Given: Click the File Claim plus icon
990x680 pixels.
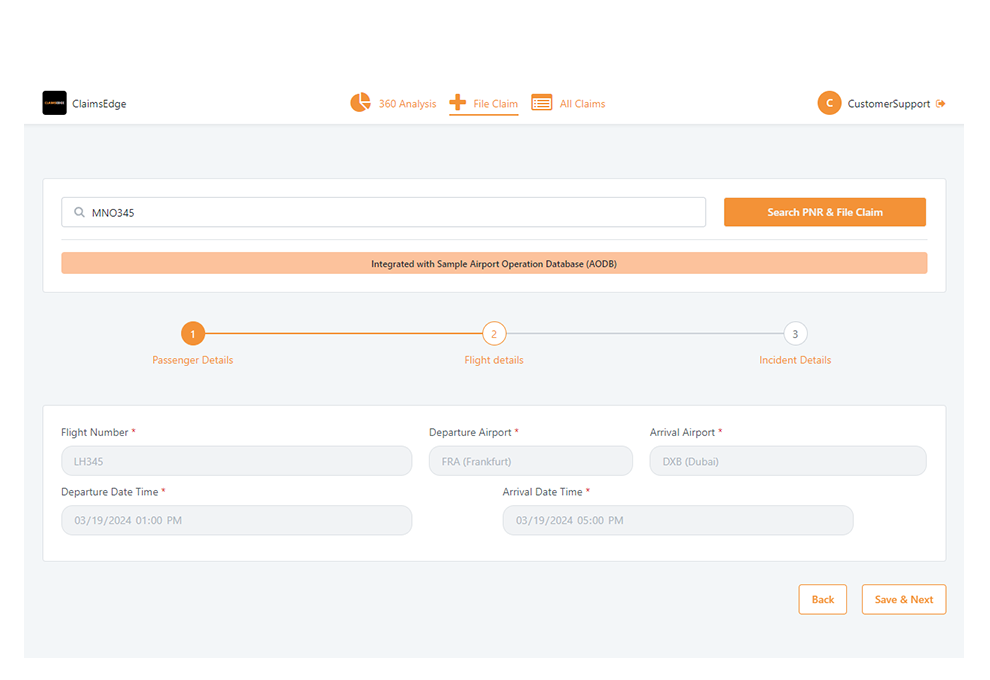Looking at the screenshot, I should tap(458, 102).
